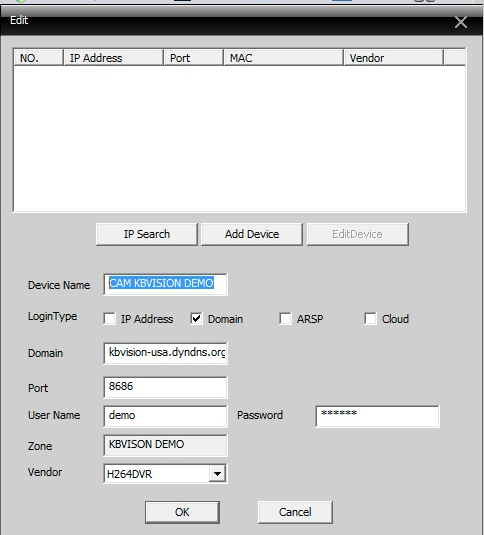Click the User Name field with demo
The width and height of the screenshot is (484, 535).
pos(165,416)
